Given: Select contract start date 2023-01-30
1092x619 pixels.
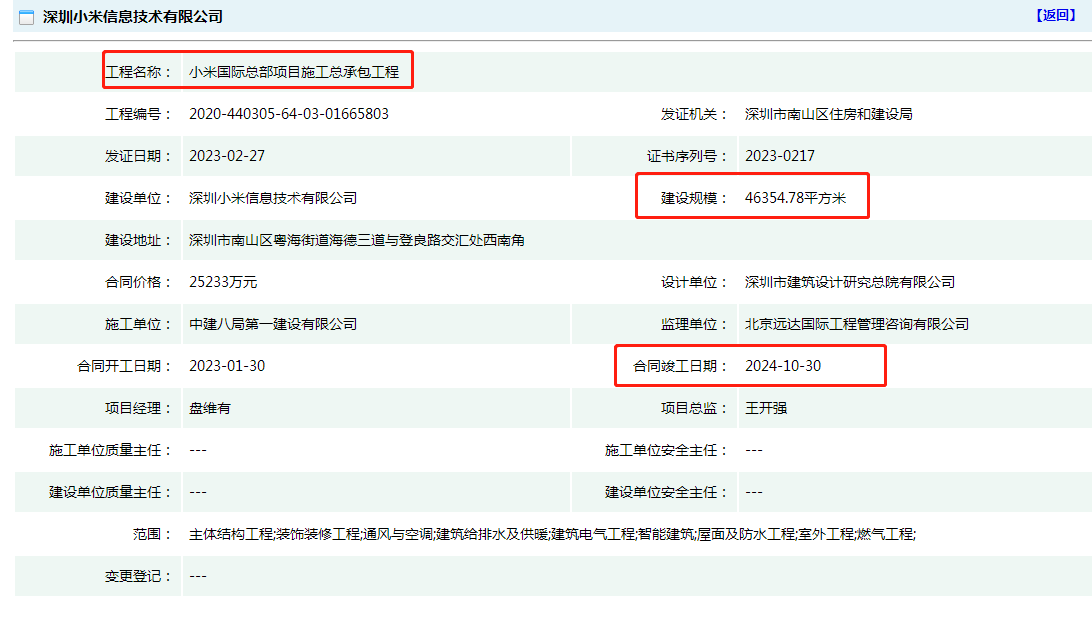Looking at the screenshot, I should [227, 366].
